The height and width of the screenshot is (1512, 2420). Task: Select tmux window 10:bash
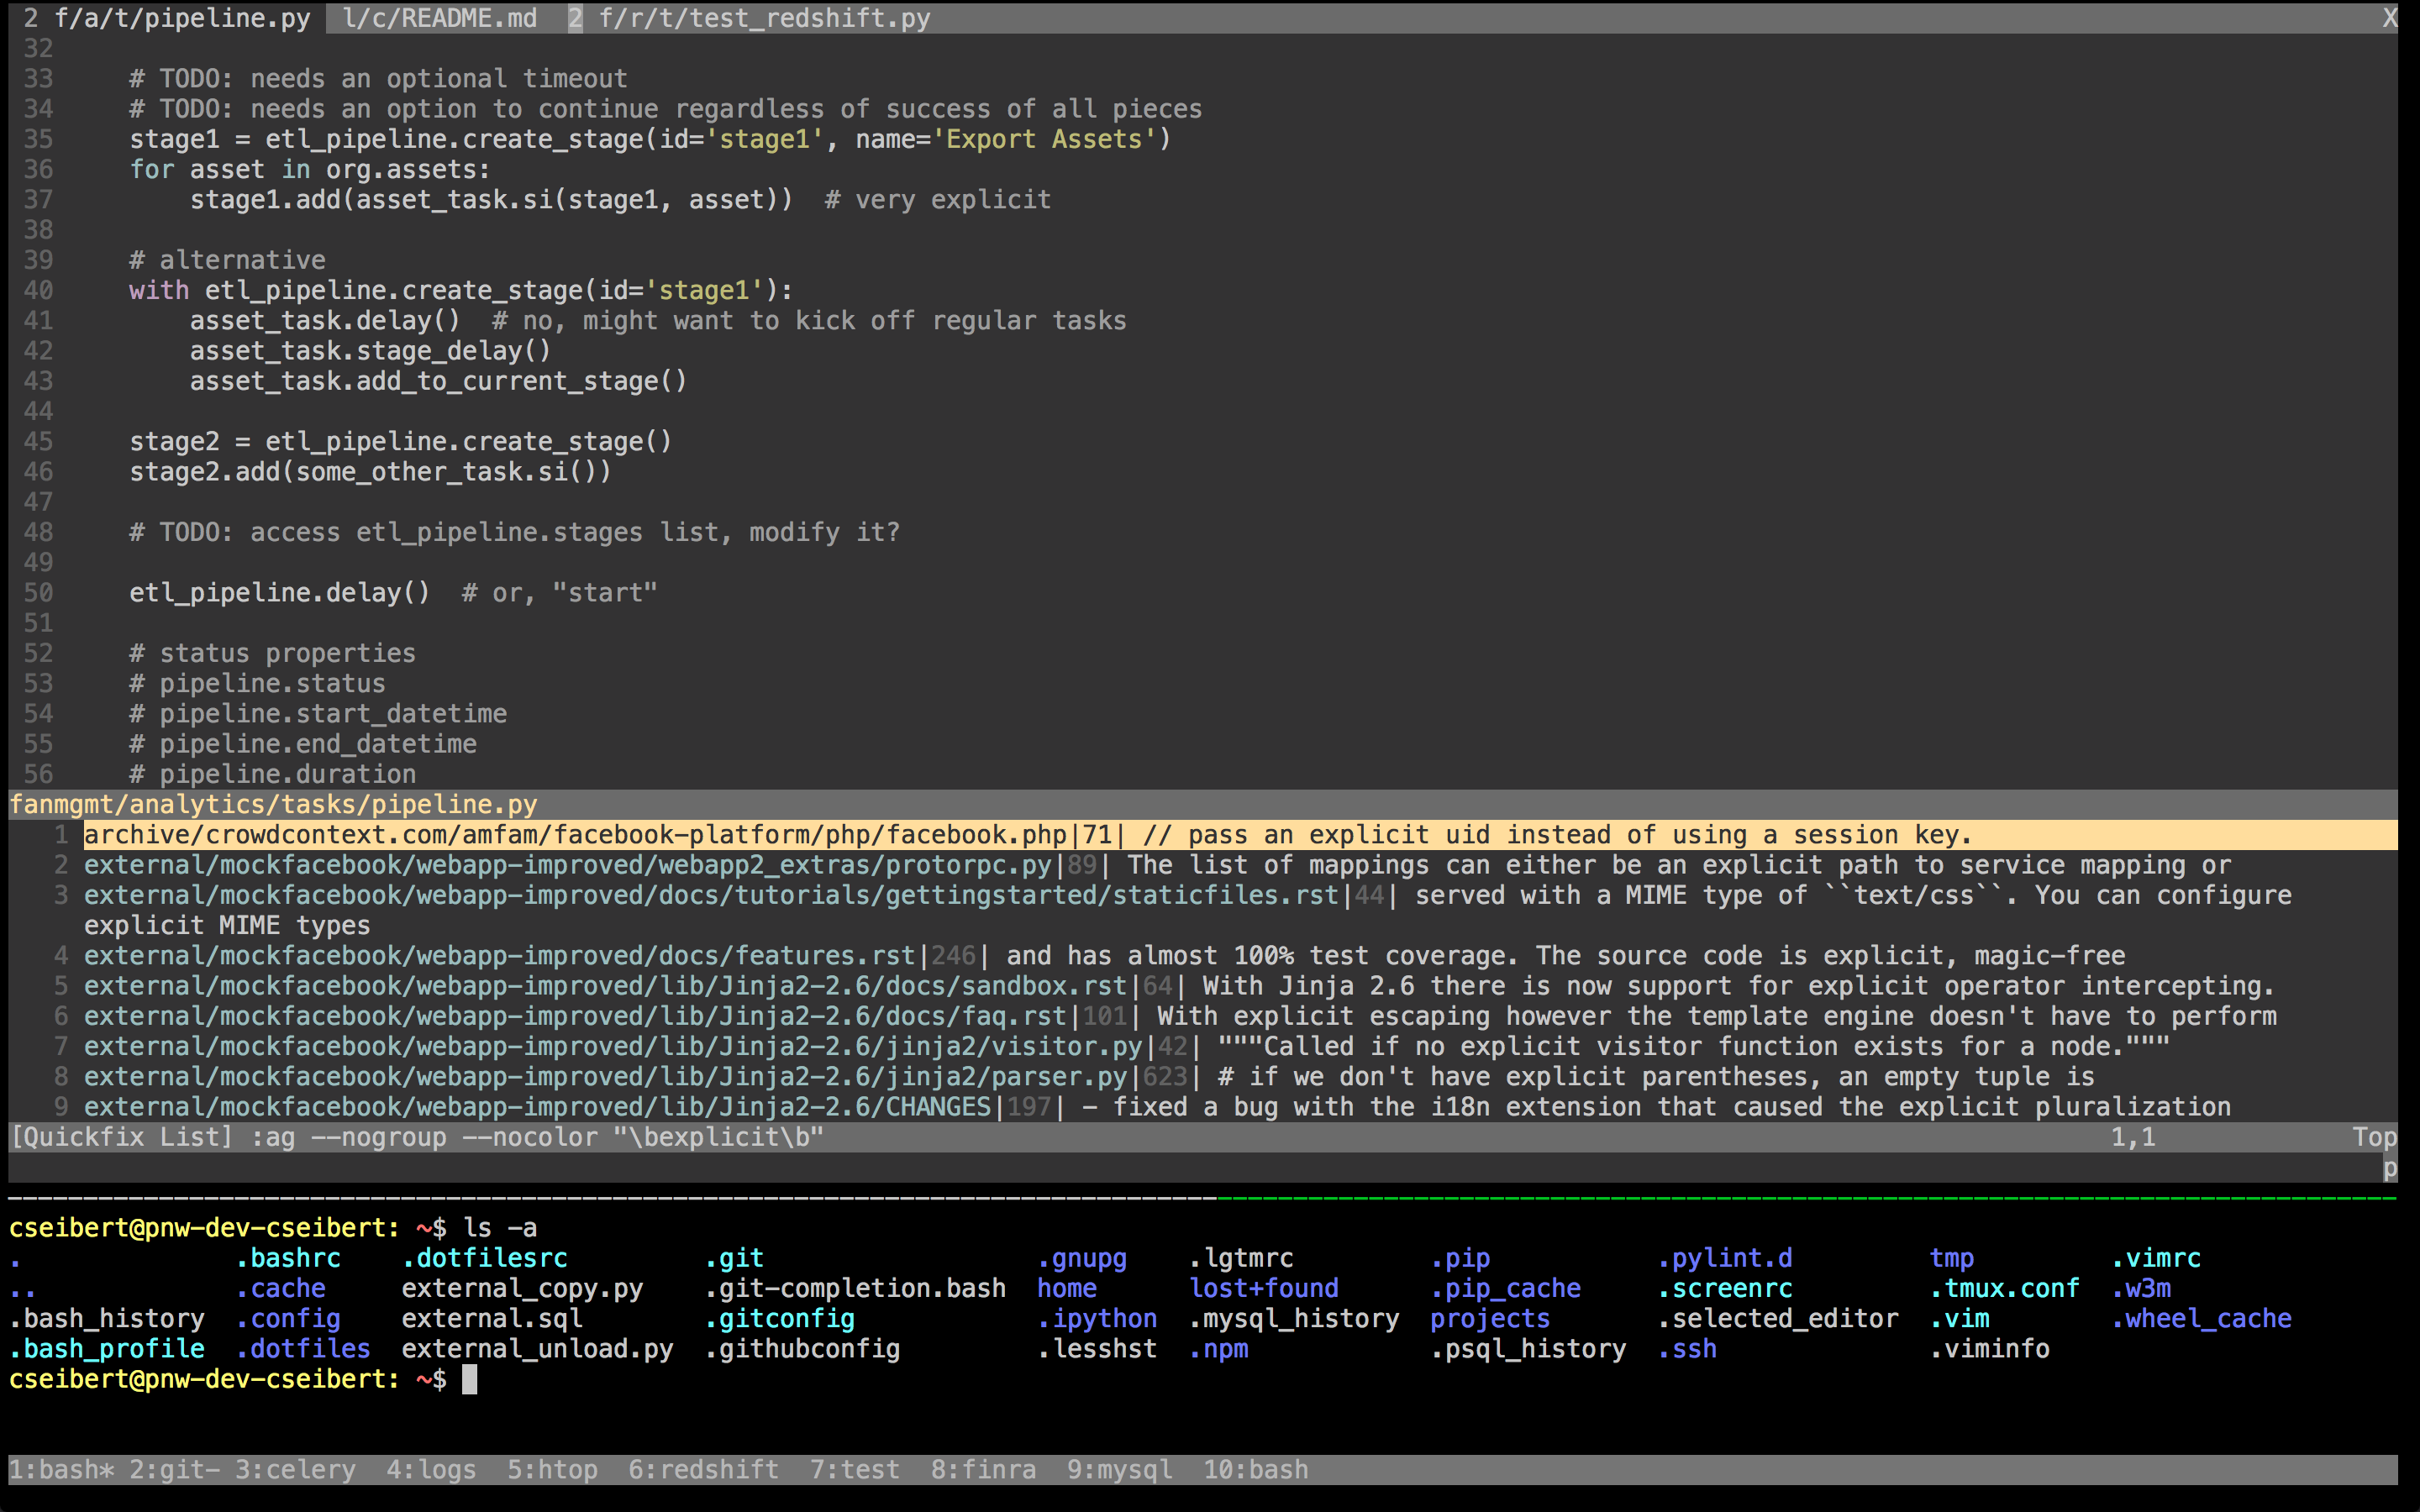coord(1256,1469)
